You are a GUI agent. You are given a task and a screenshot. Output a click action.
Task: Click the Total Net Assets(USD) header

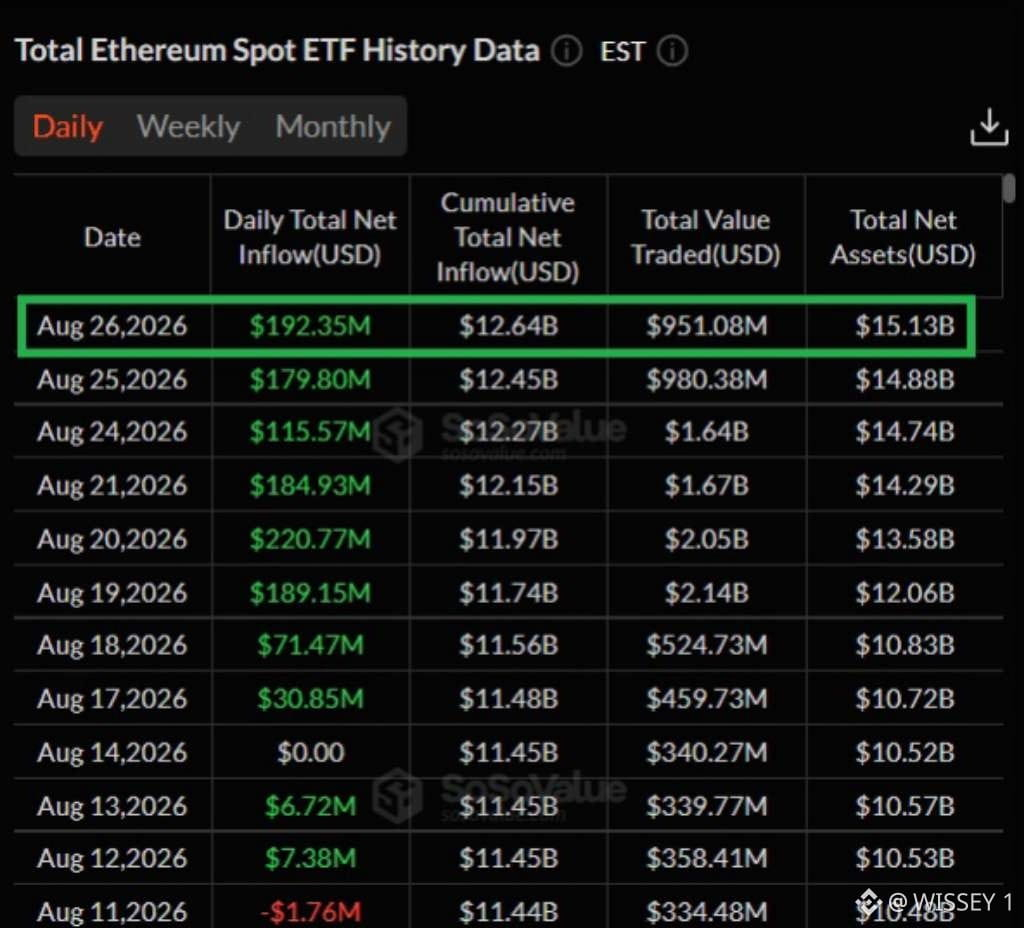click(903, 237)
